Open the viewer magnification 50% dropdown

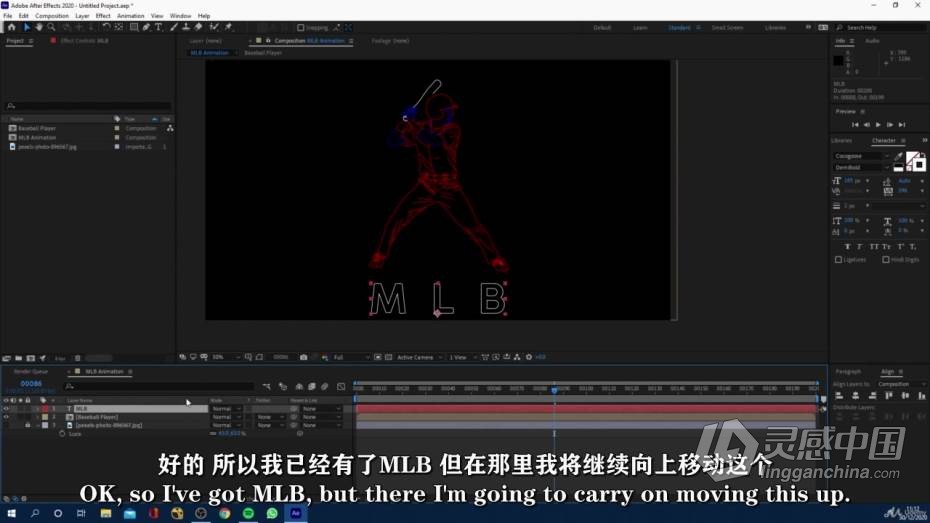pos(226,357)
